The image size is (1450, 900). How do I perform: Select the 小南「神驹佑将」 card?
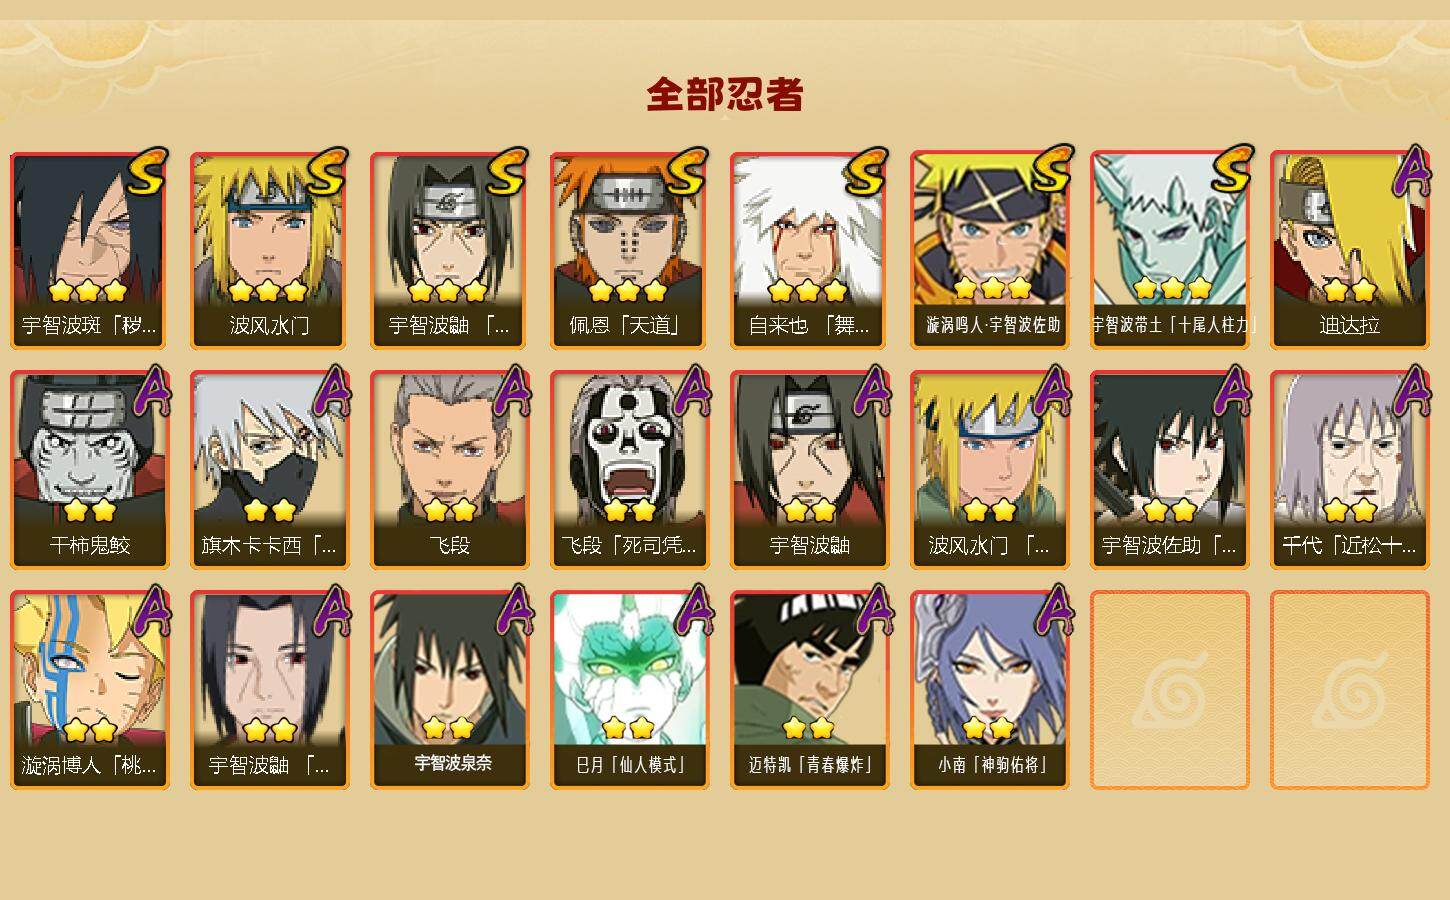[x=989, y=690]
